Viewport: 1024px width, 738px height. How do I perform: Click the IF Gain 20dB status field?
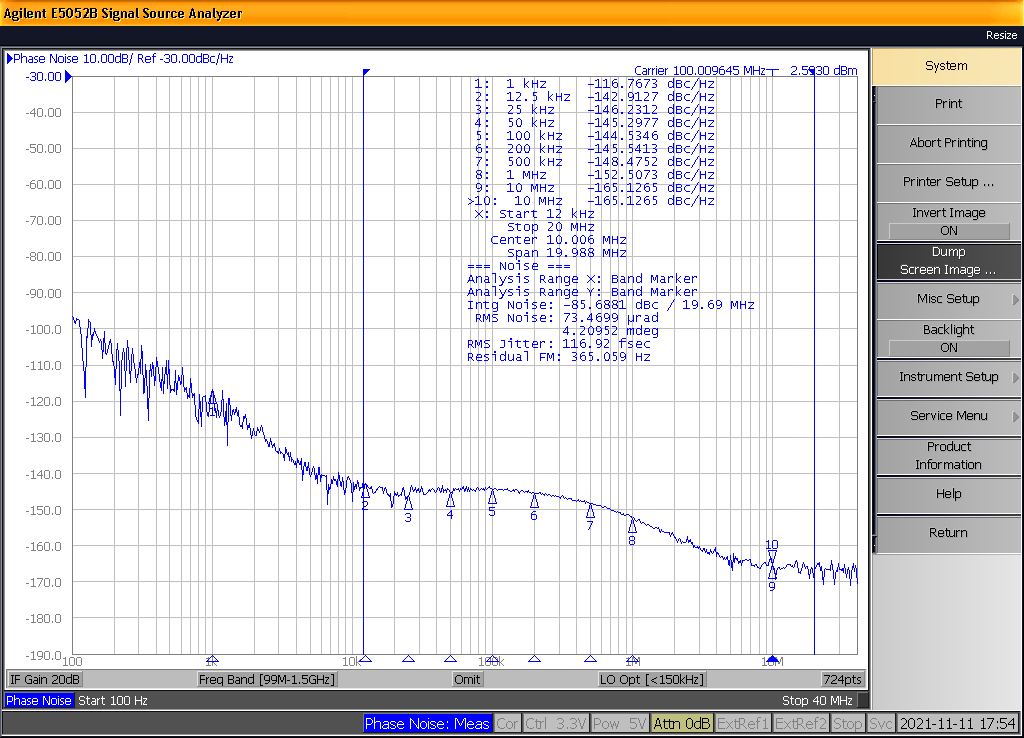click(45, 680)
